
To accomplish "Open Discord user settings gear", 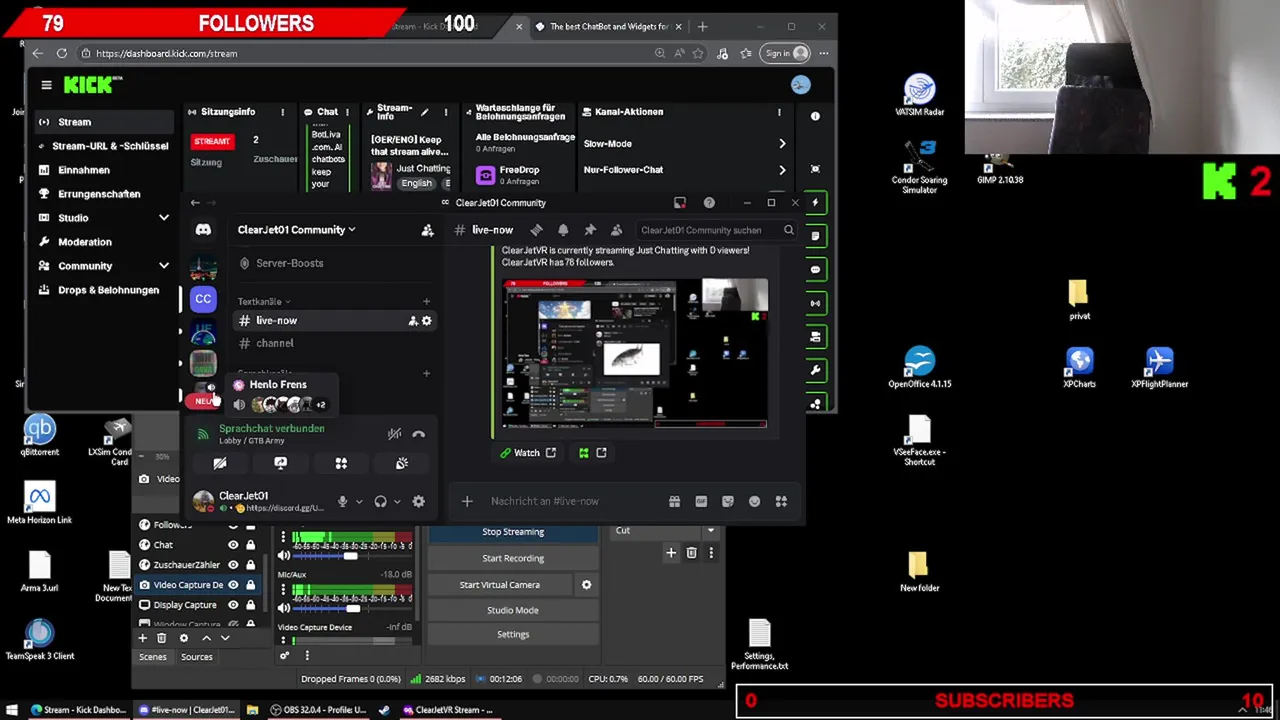I will [x=418, y=501].
